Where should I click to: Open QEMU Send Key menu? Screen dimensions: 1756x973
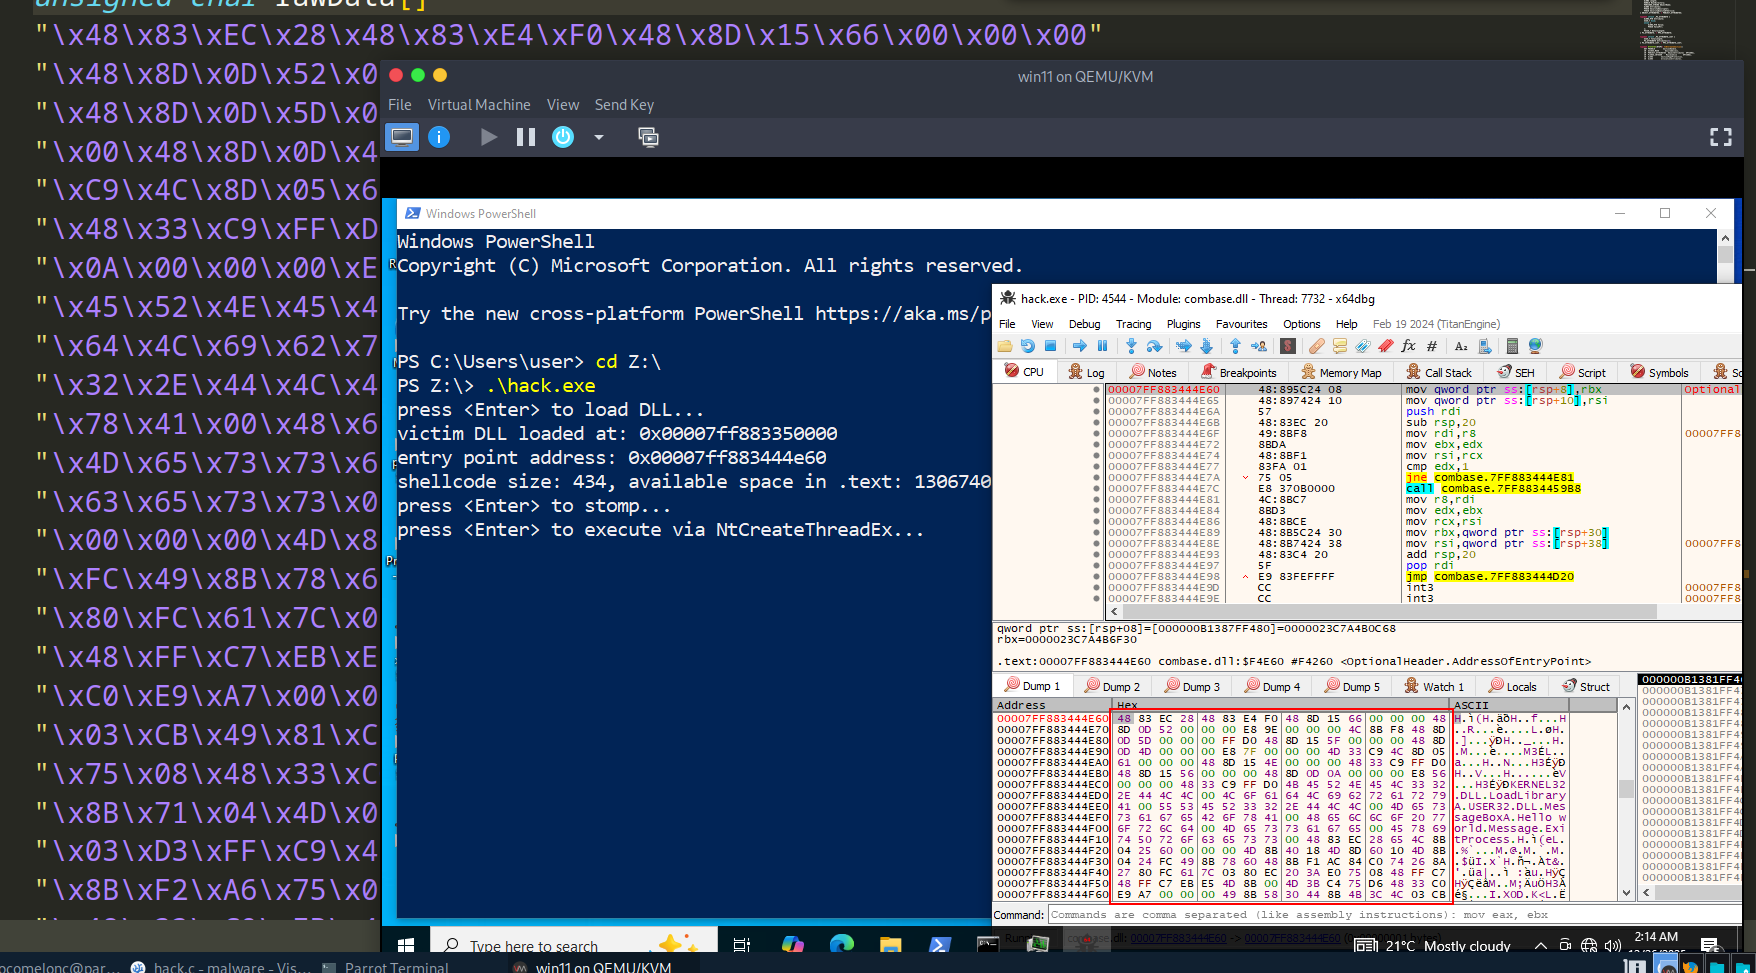click(624, 105)
